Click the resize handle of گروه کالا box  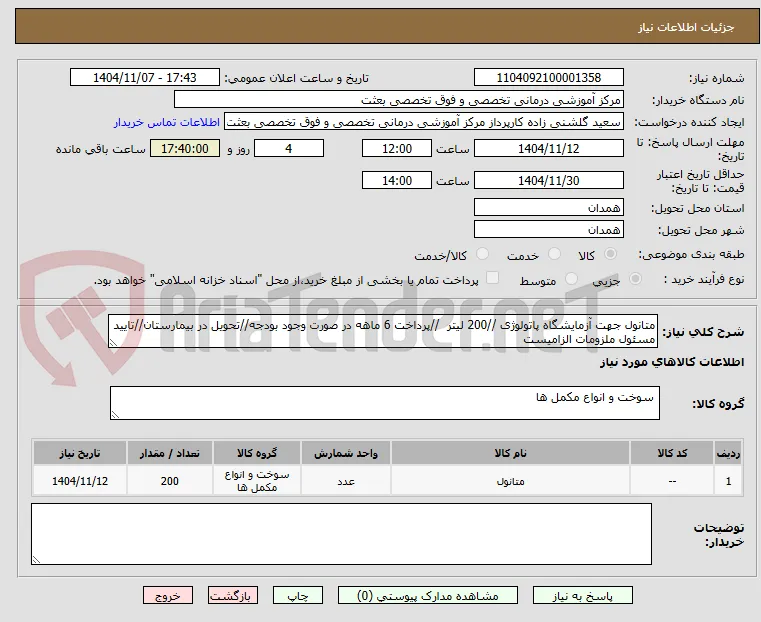pyautogui.click(x=115, y=414)
